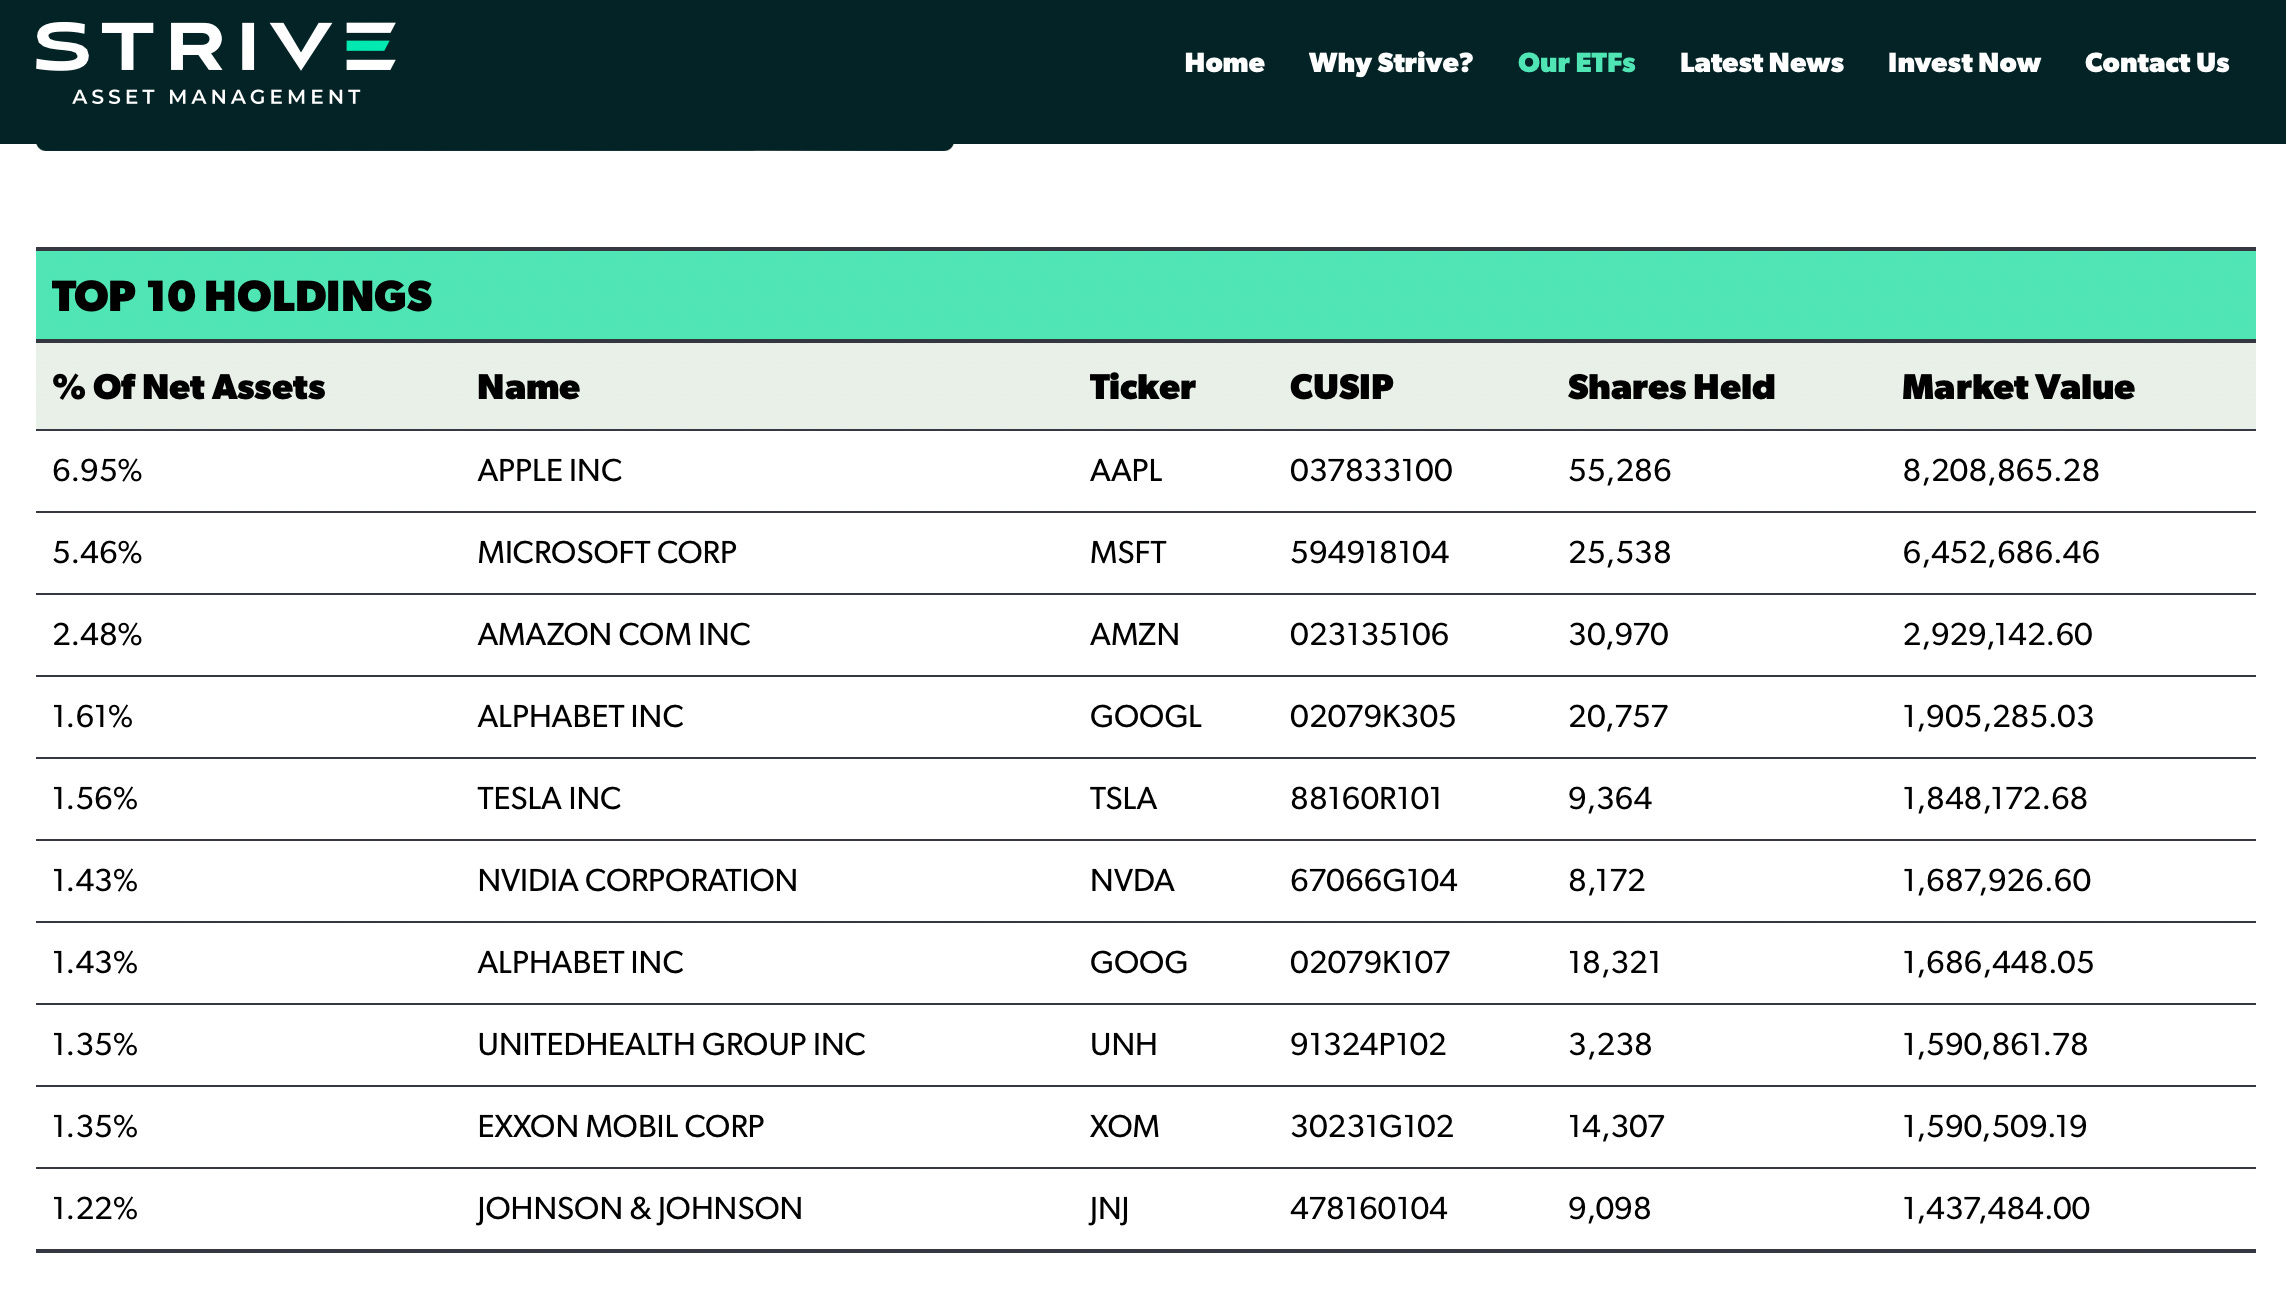Select the 6.95% net assets cell
The width and height of the screenshot is (2286, 1296).
(97, 470)
